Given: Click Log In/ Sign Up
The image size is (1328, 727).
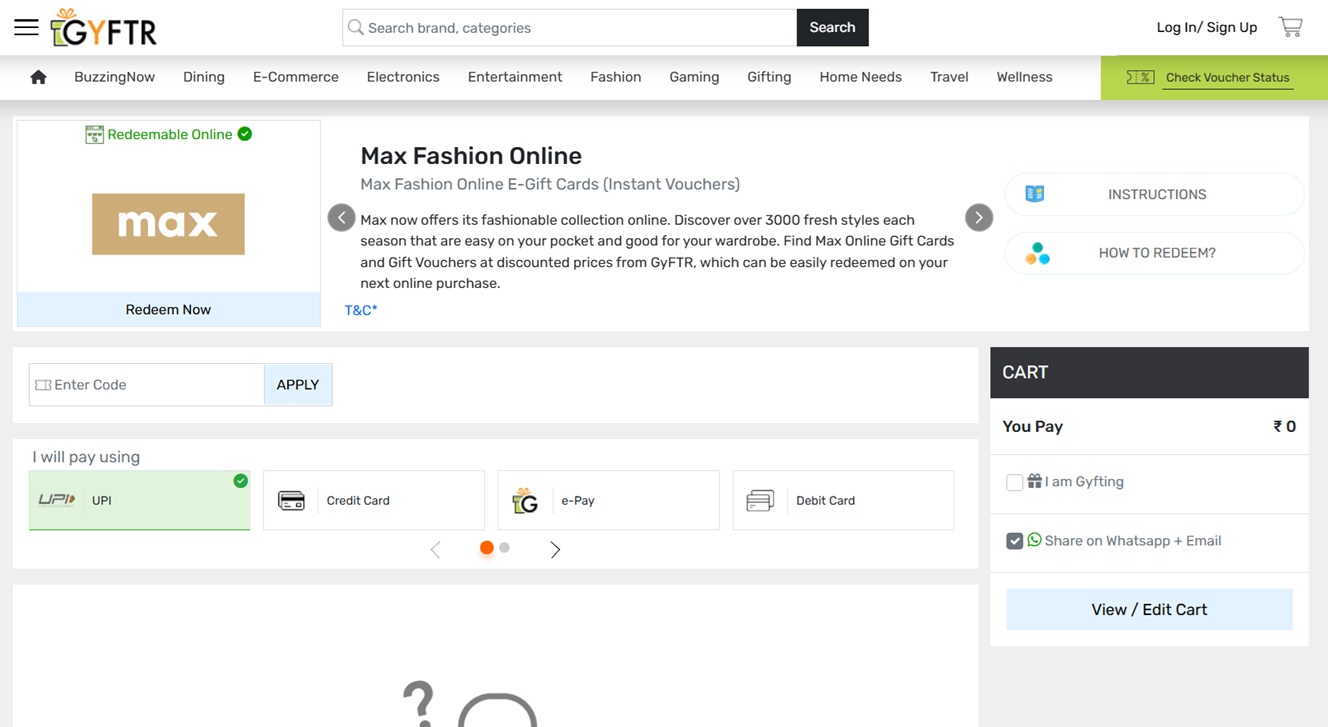Looking at the screenshot, I should 1207,28.
